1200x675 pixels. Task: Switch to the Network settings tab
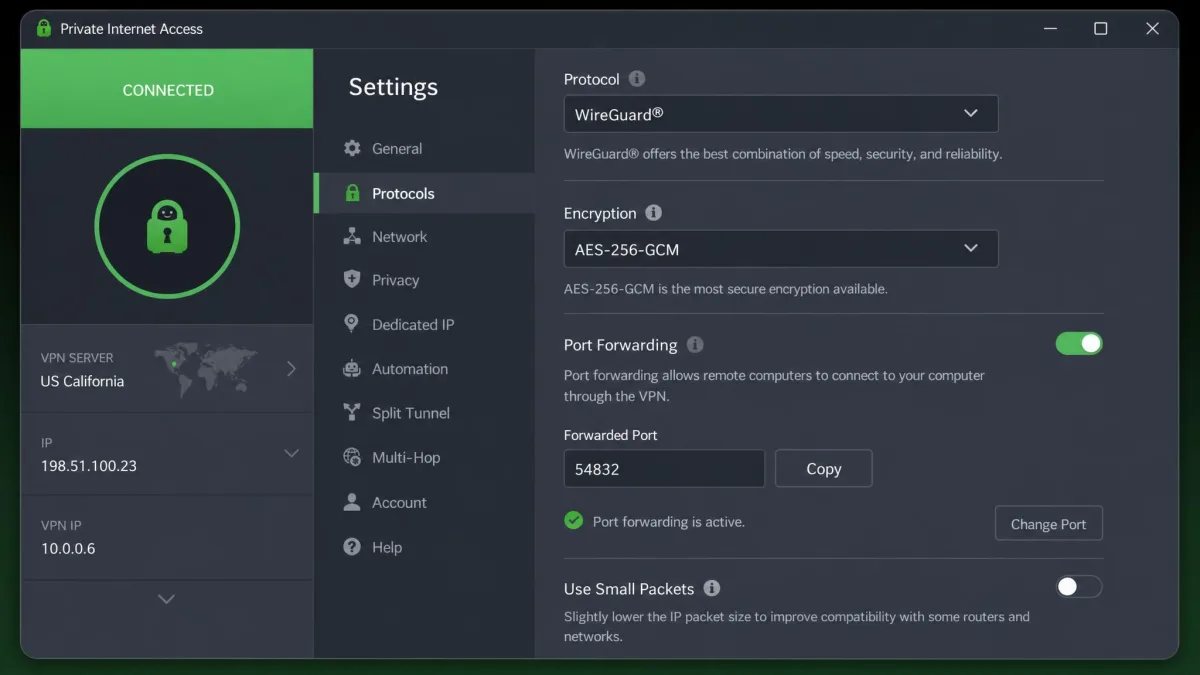pos(424,236)
